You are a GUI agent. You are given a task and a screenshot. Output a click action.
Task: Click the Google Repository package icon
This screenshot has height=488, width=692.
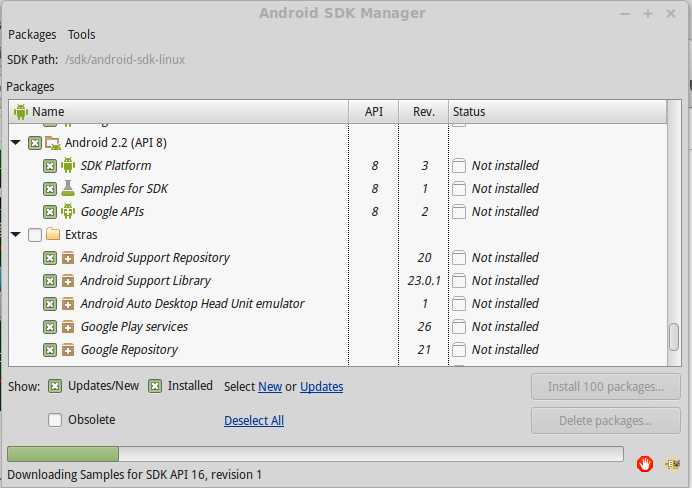(68, 349)
